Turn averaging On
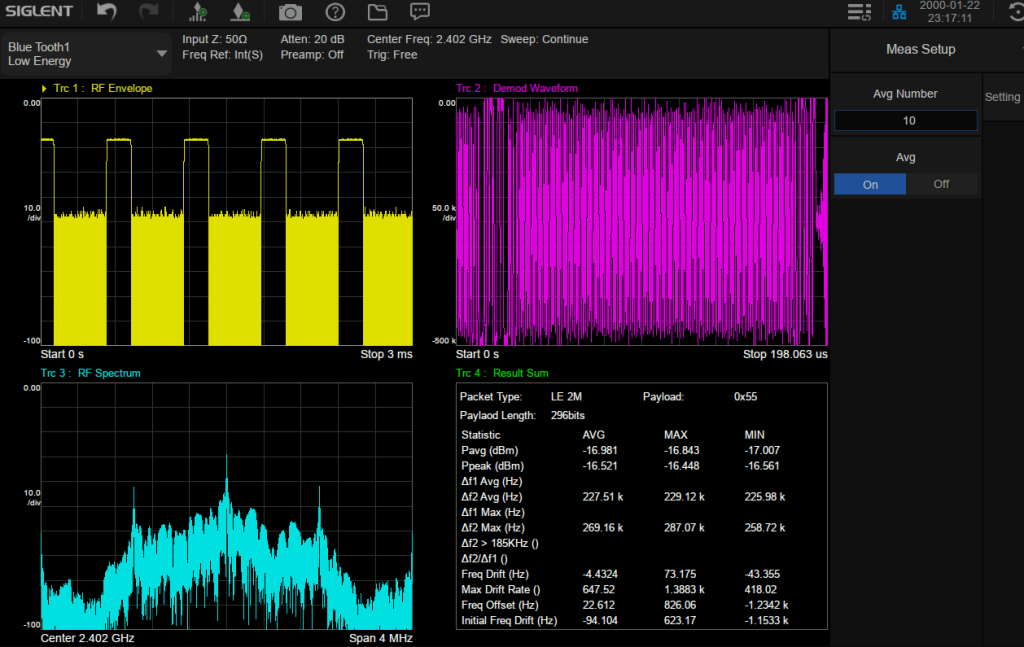 tap(870, 184)
